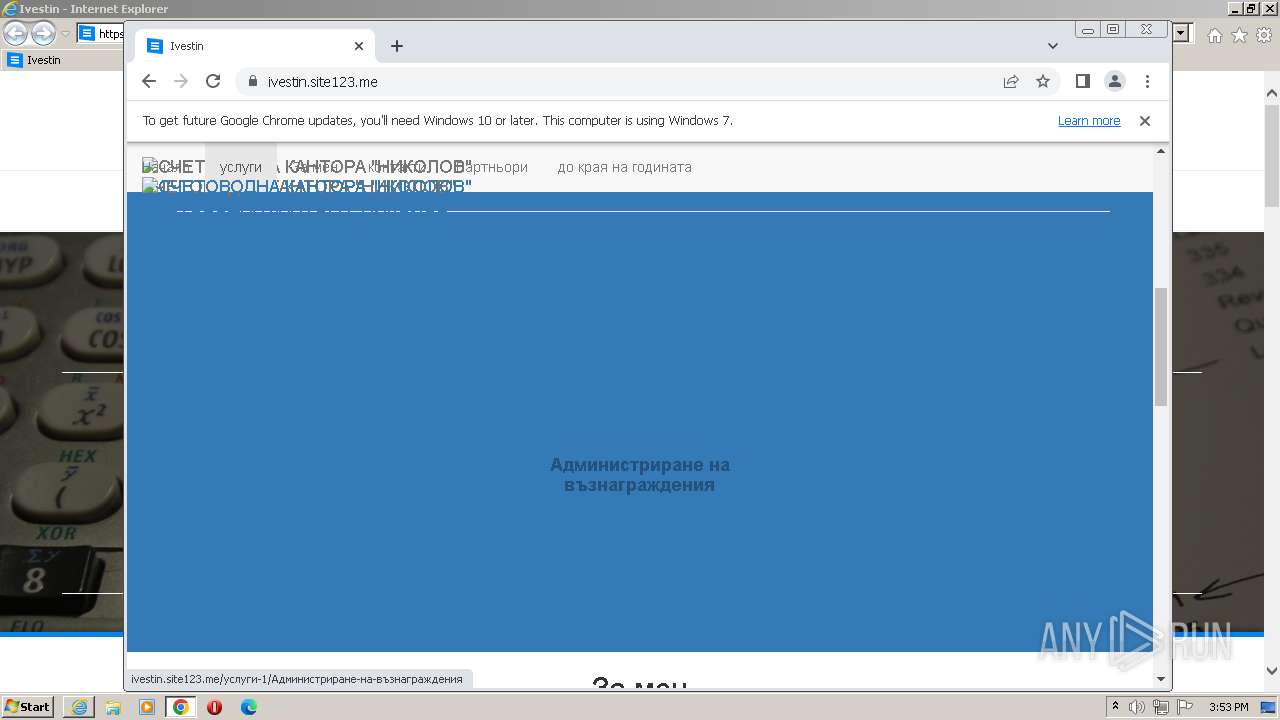Click the Chrome page scroll-down arrow
Viewport: 1280px width, 720px height.
[1161, 679]
